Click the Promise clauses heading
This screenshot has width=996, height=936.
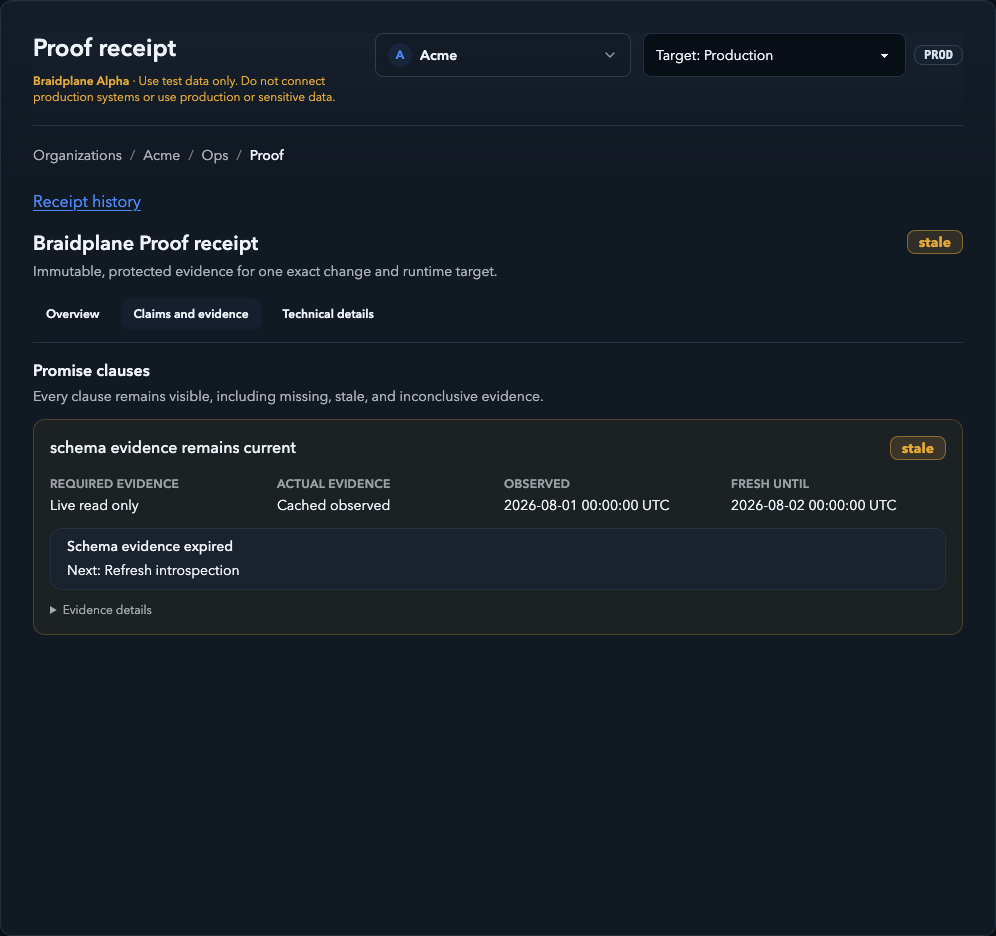coord(91,371)
